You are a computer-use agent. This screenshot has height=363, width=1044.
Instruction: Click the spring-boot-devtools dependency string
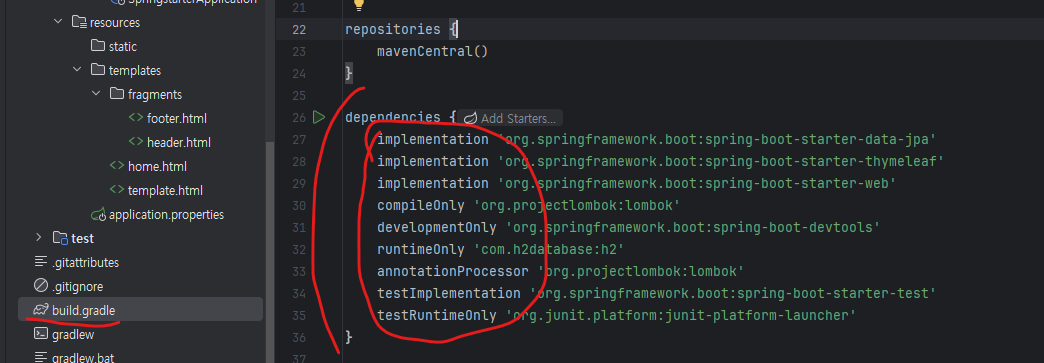(693, 228)
